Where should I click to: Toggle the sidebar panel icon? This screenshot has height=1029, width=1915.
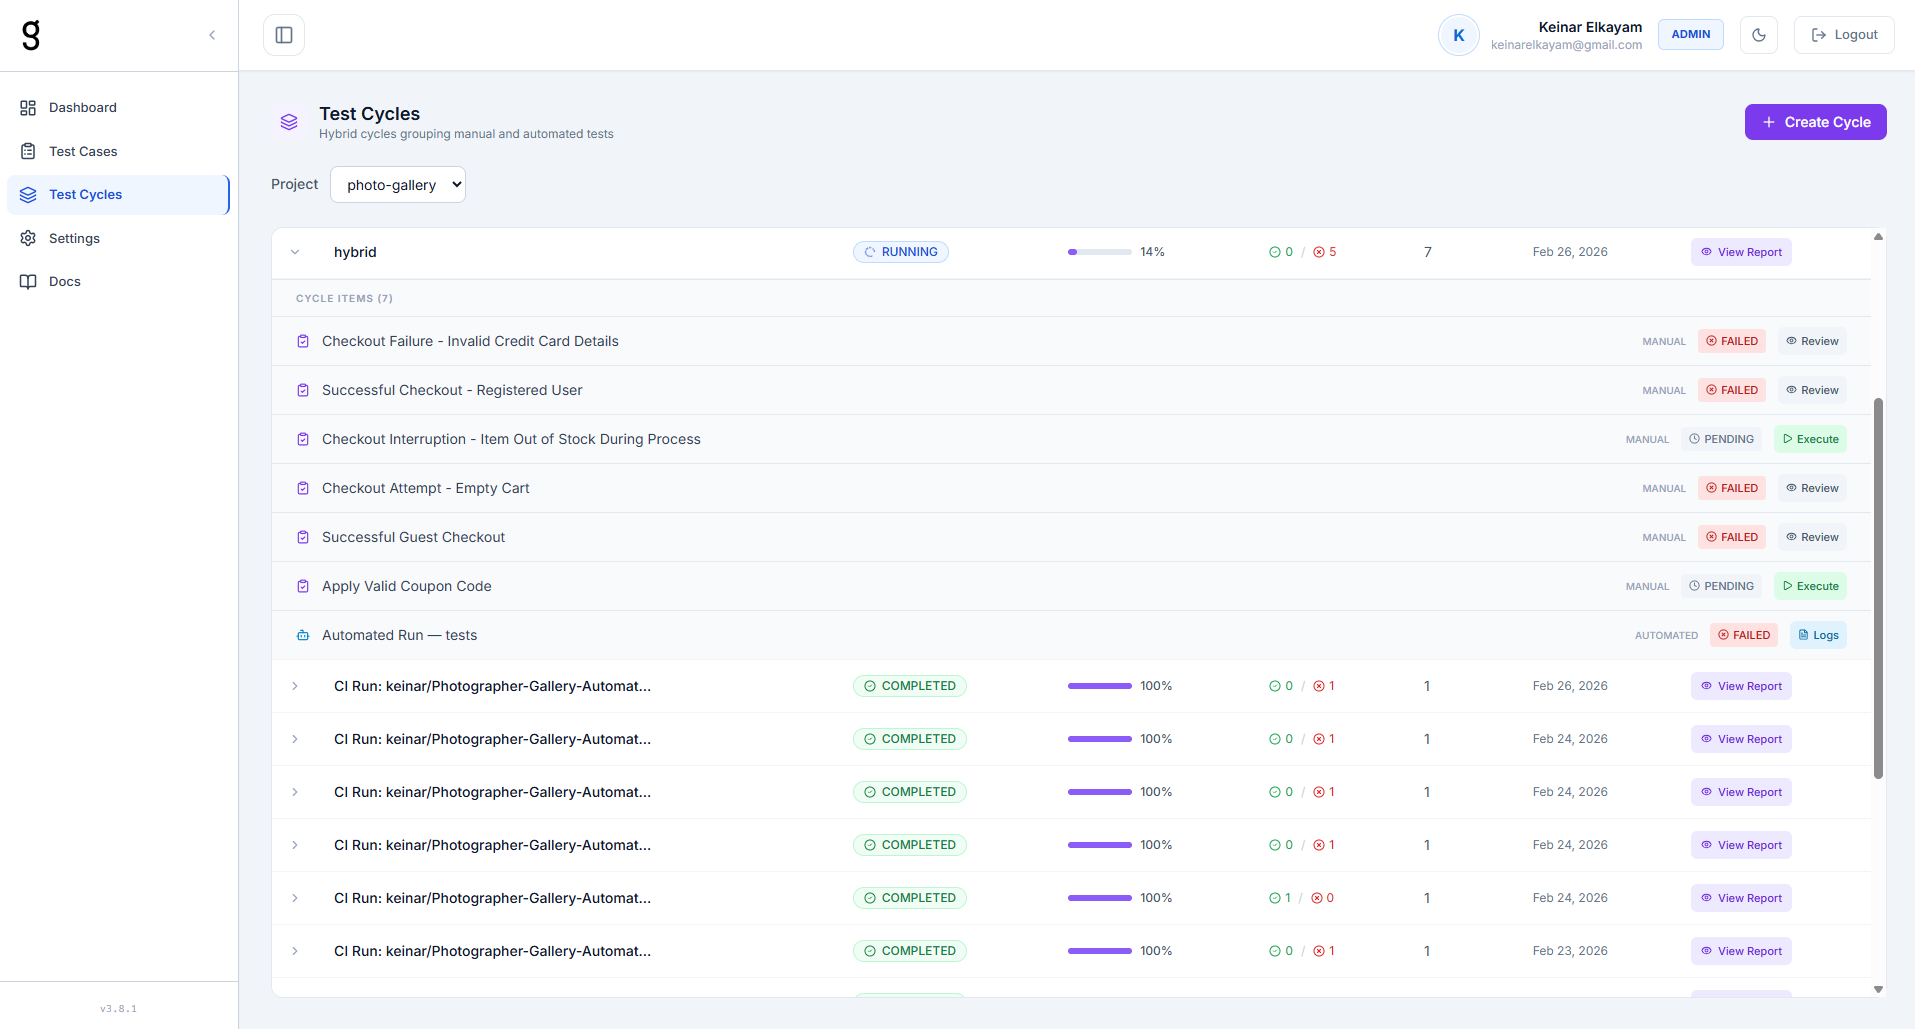click(284, 35)
